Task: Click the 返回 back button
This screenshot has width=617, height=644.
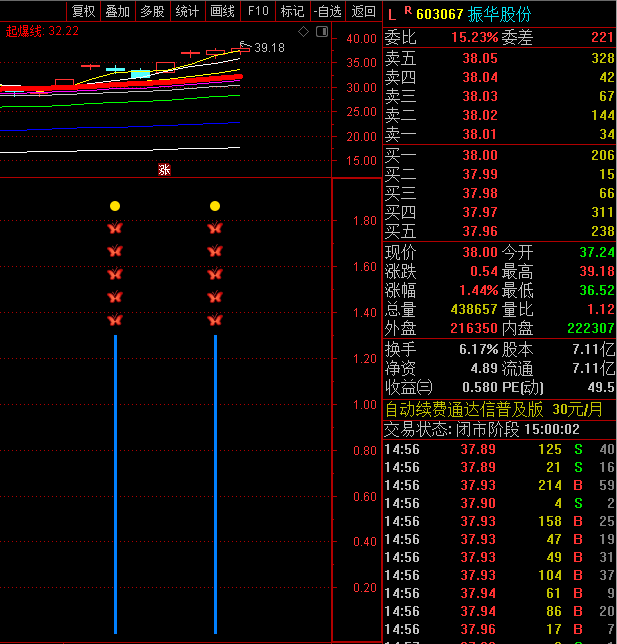Action: [x=363, y=11]
